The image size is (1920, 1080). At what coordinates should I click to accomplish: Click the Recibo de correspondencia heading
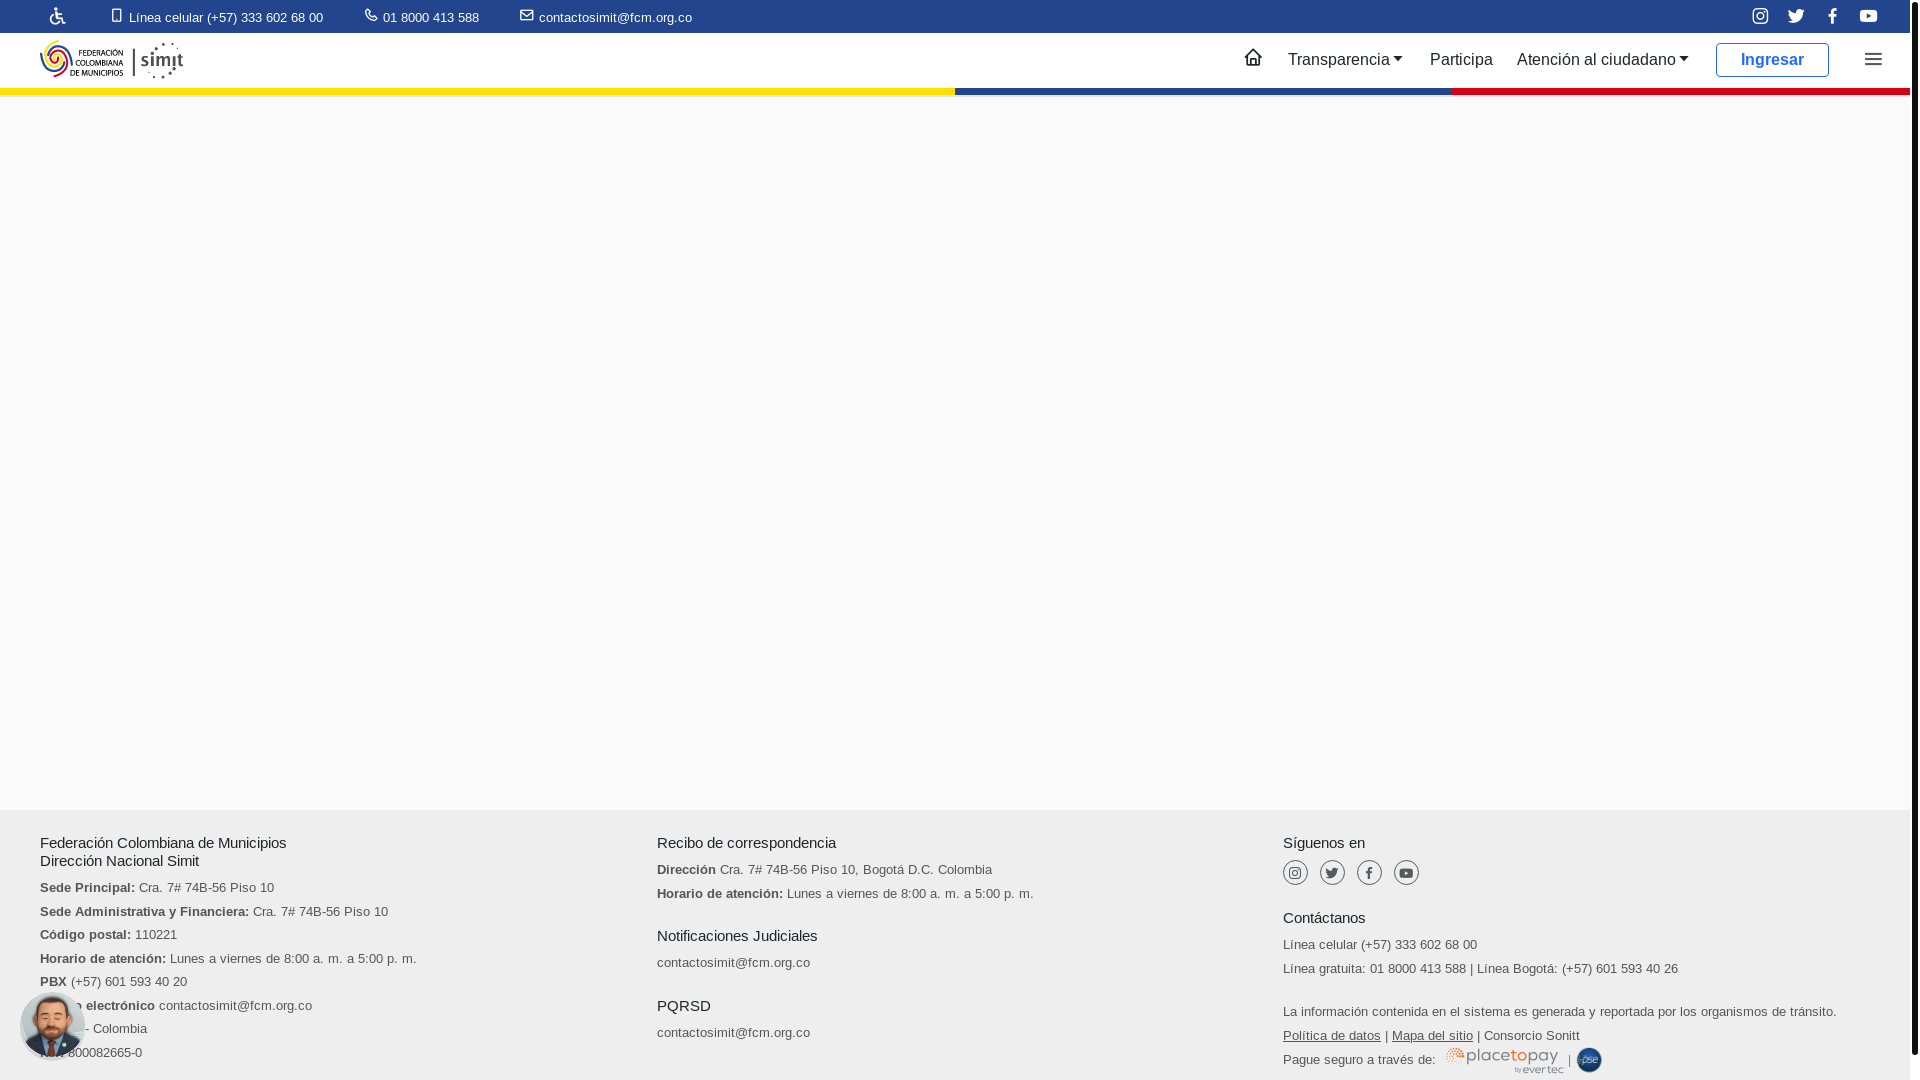pos(746,843)
